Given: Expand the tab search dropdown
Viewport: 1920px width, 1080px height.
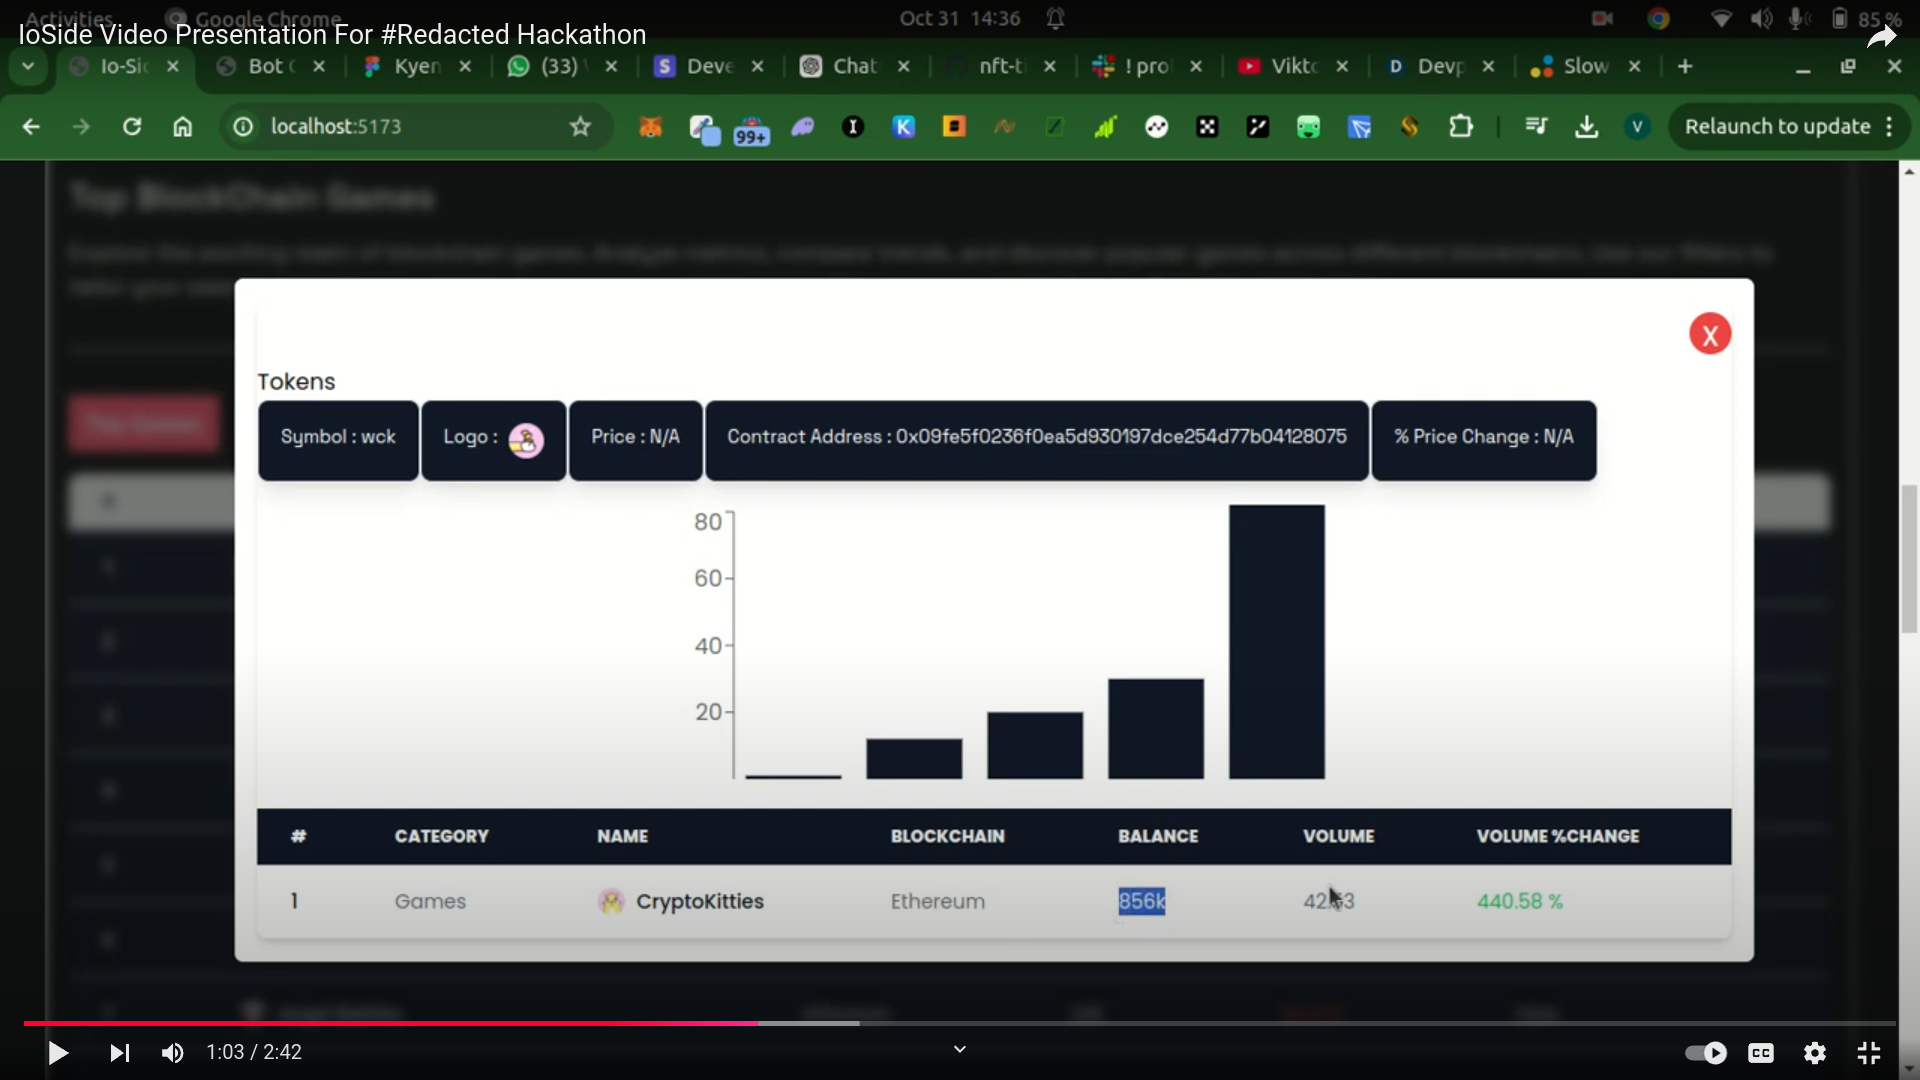Looking at the screenshot, I should [x=28, y=66].
